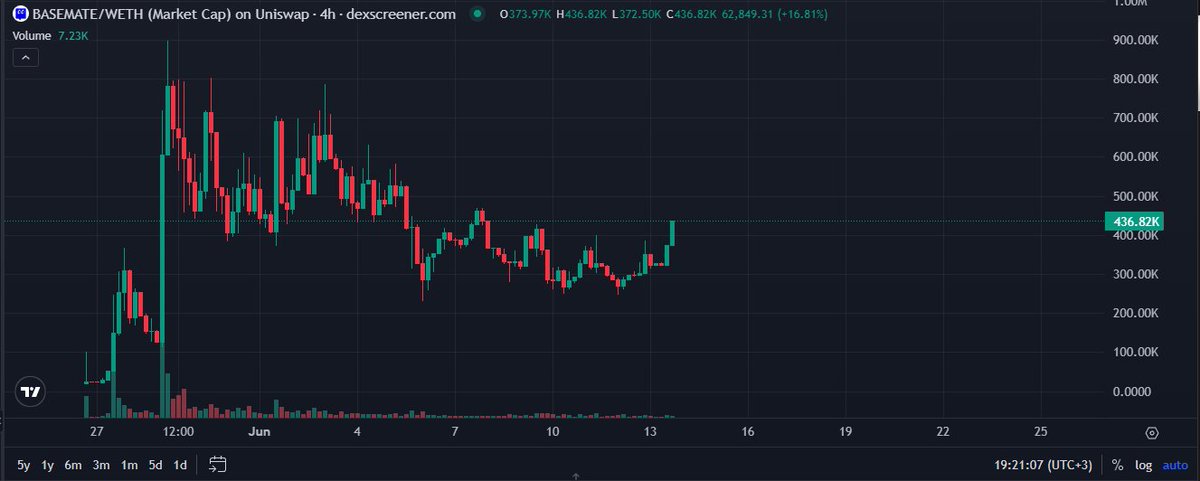Click the high value H436.82K
The height and width of the screenshot is (481, 1200).
pyautogui.click(x=582, y=15)
